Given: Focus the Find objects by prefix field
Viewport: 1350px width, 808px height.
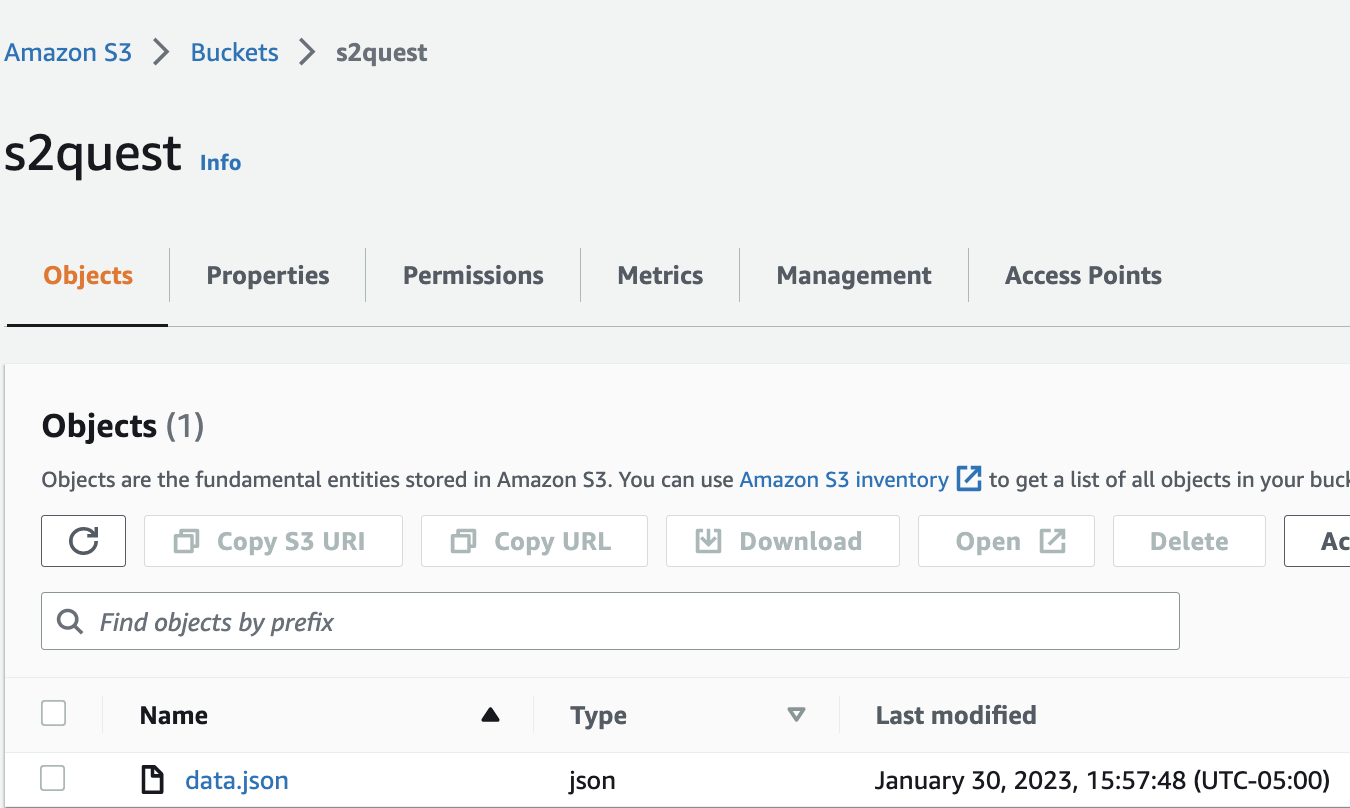Looking at the screenshot, I should pyautogui.click(x=610, y=622).
